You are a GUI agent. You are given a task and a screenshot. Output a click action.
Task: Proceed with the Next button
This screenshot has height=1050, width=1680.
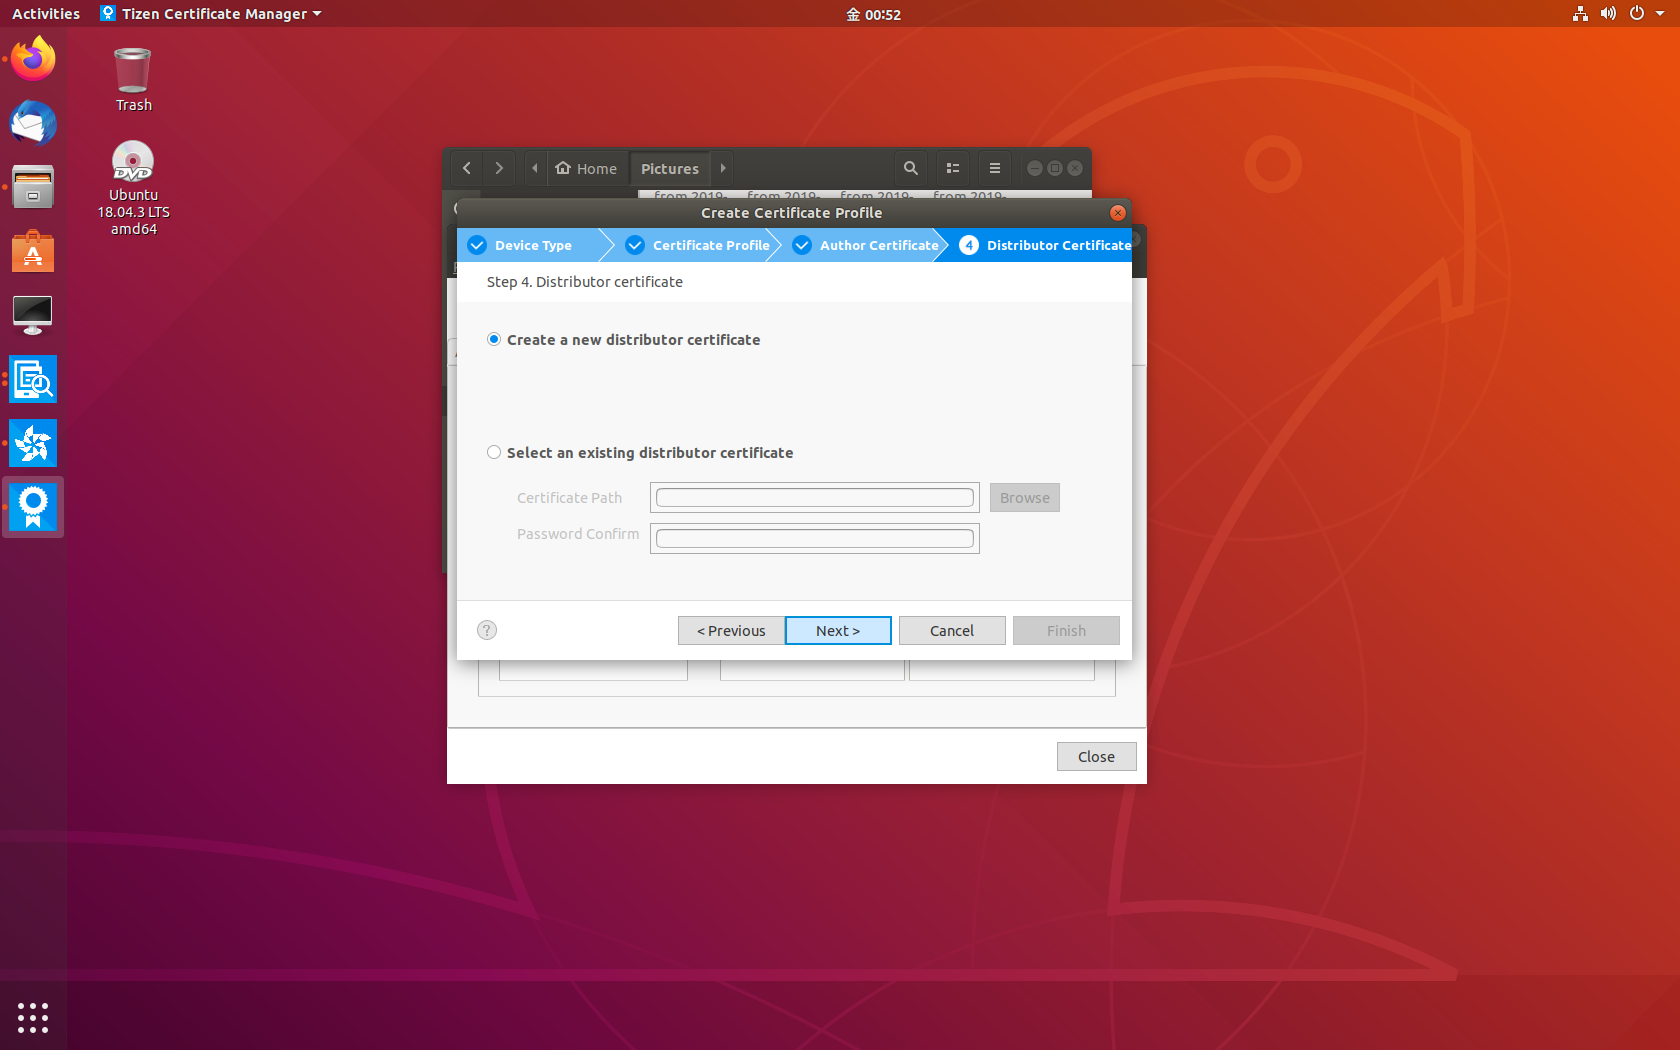(x=838, y=631)
